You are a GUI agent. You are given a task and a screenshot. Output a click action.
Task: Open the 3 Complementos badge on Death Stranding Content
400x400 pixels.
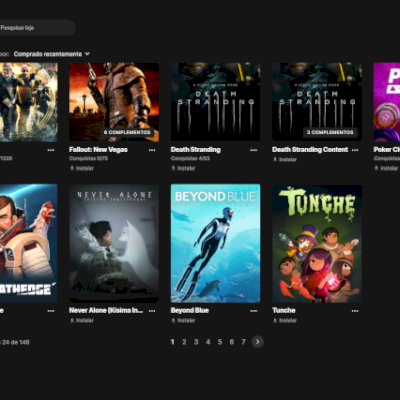pyautogui.click(x=330, y=132)
